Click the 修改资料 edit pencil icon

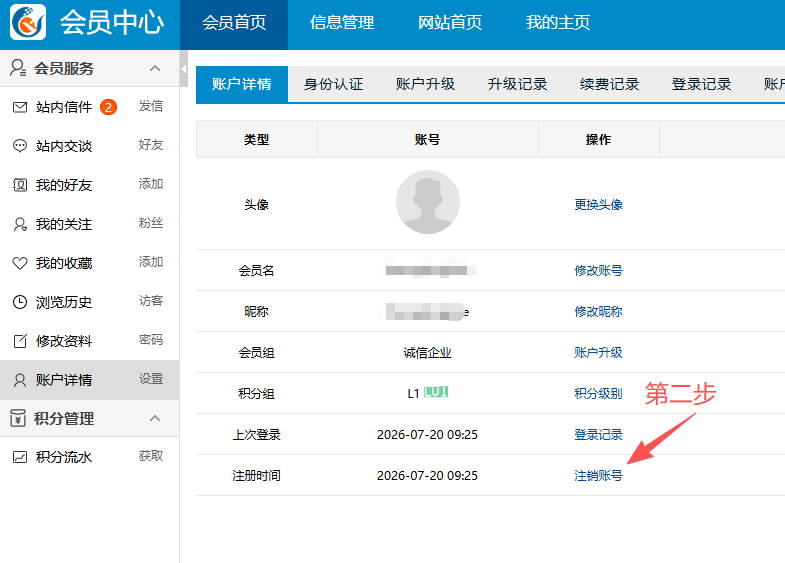[x=20, y=341]
